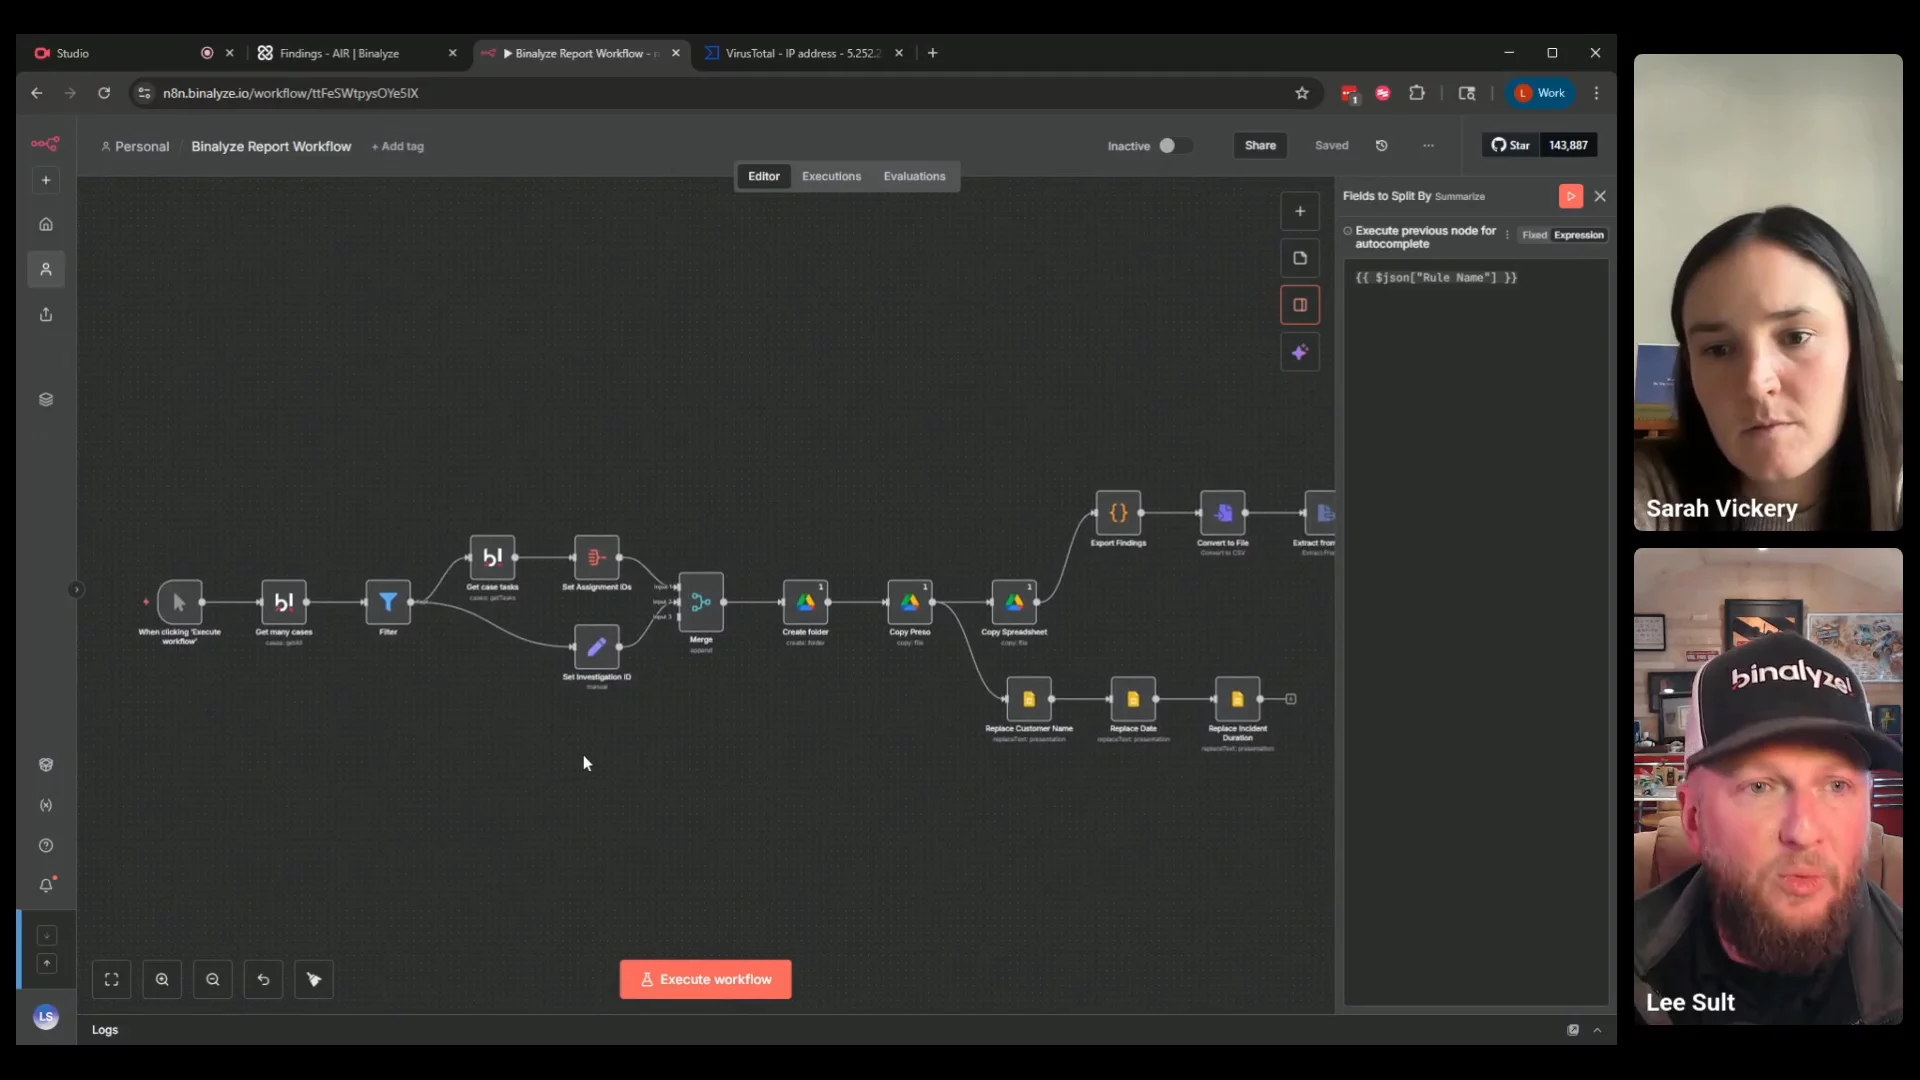
Task: Open the Evaluations tab
Action: click(x=914, y=176)
